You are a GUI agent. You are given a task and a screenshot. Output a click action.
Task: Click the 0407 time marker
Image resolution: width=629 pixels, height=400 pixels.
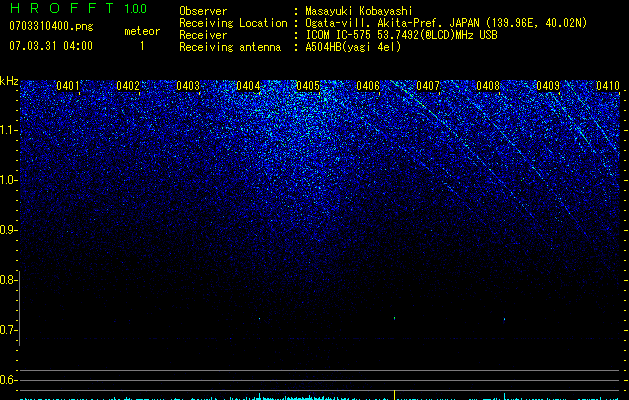pyautogui.click(x=428, y=86)
